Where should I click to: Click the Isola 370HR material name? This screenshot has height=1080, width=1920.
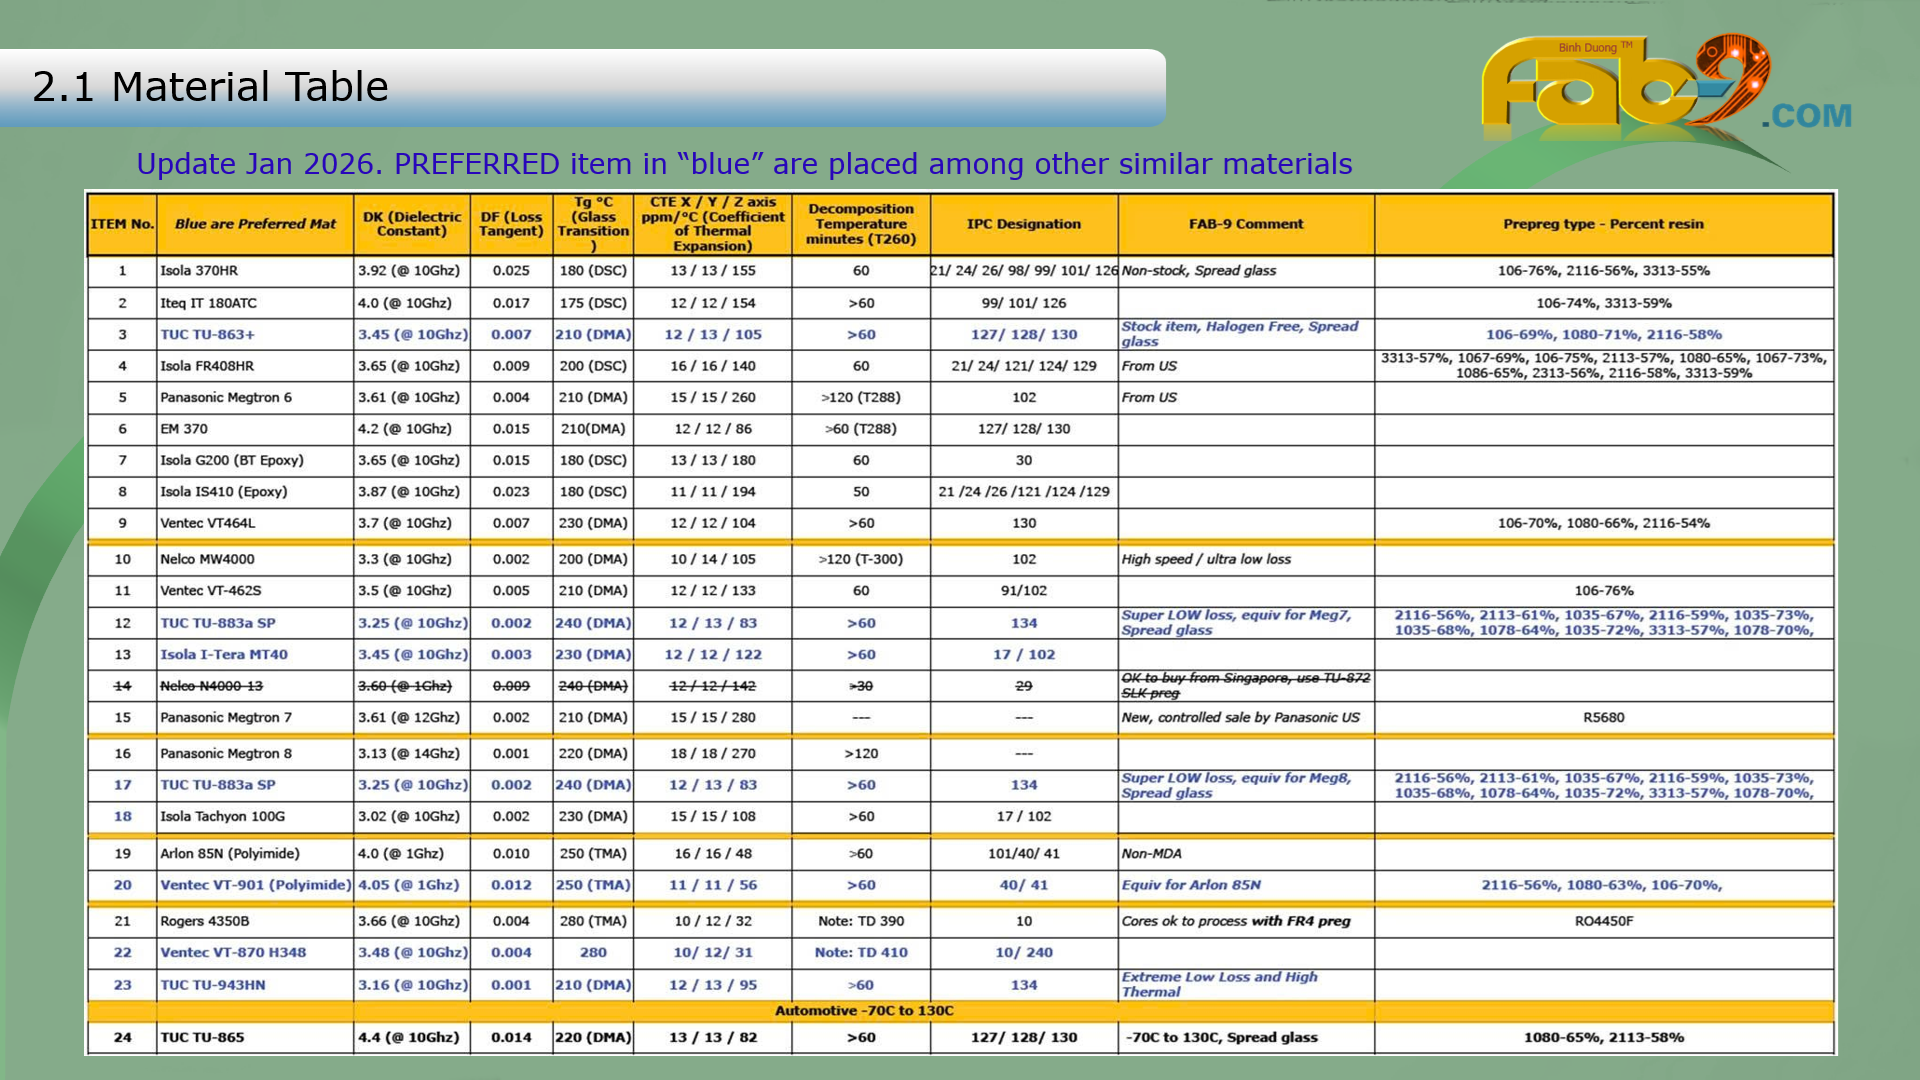(199, 271)
